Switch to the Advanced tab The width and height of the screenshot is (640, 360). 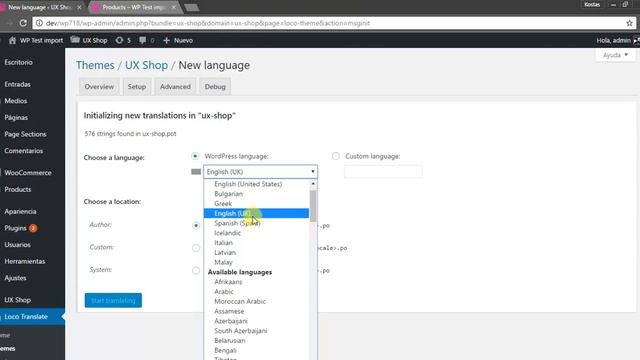pyautogui.click(x=175, y=87)
